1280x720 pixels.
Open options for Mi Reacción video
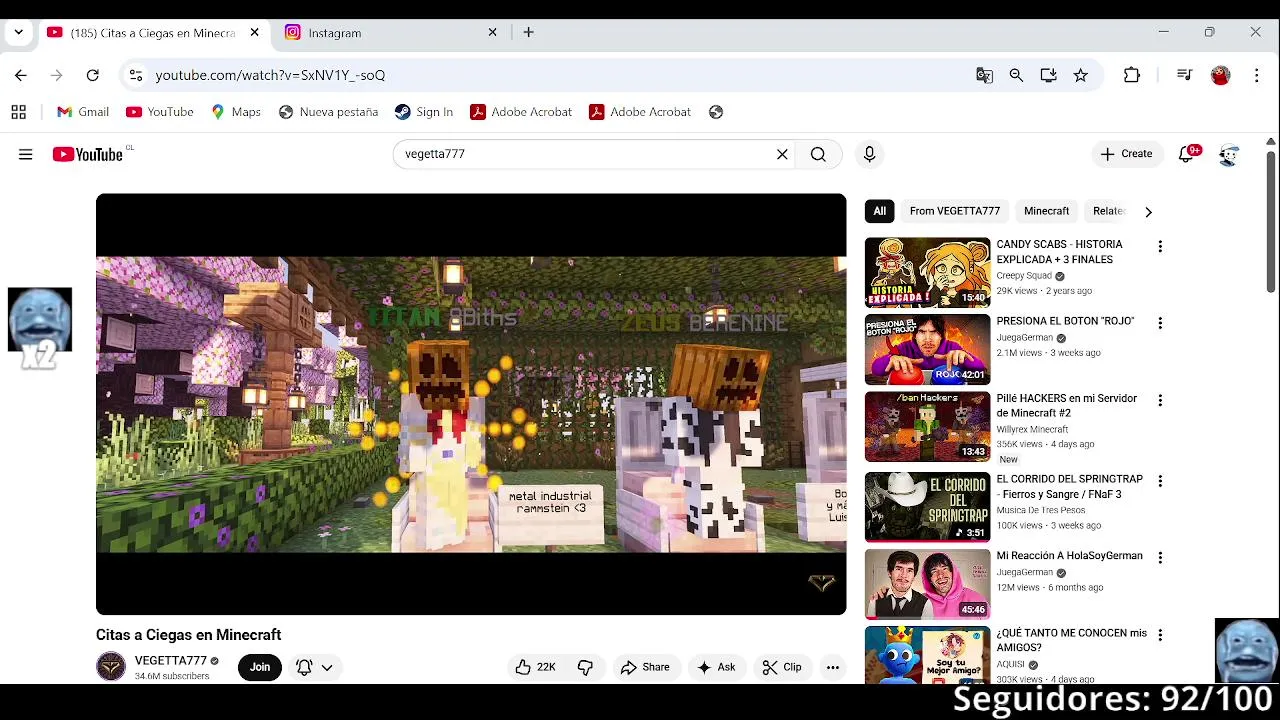click(x=1160, y=558)
